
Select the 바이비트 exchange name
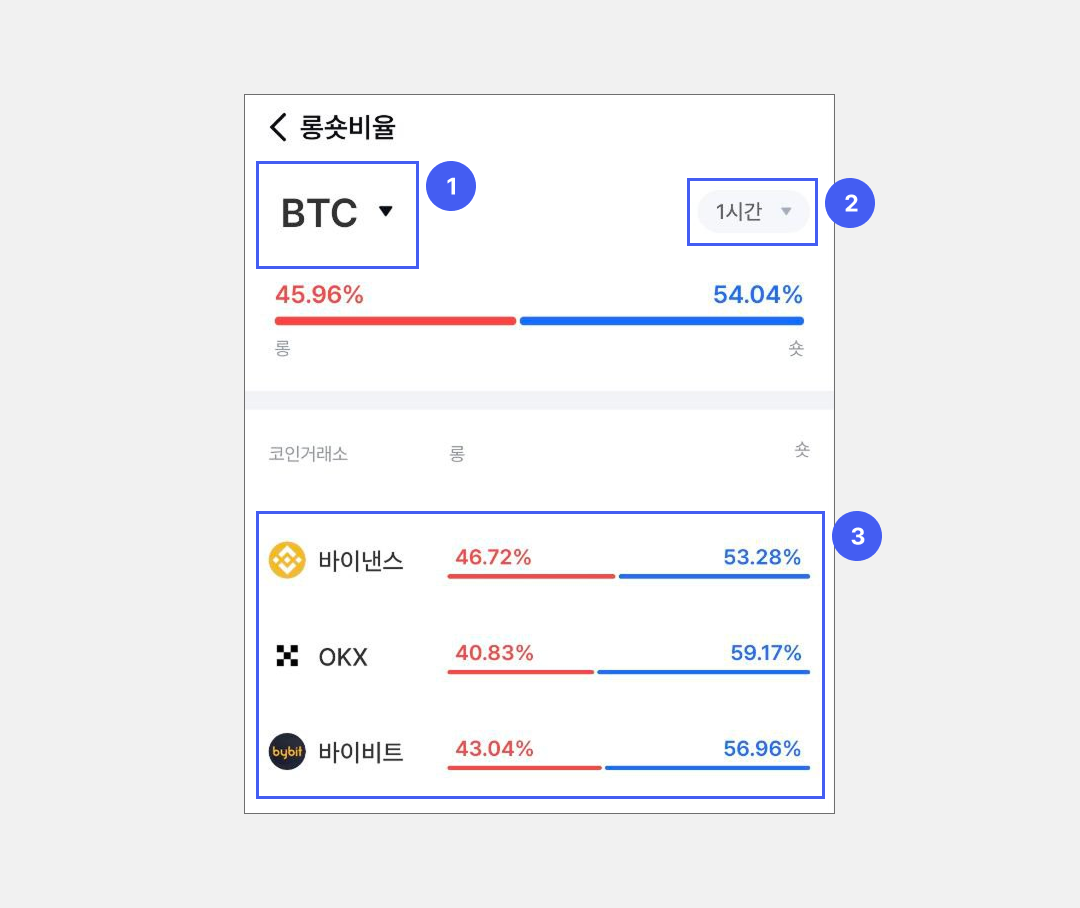point(361,752)
